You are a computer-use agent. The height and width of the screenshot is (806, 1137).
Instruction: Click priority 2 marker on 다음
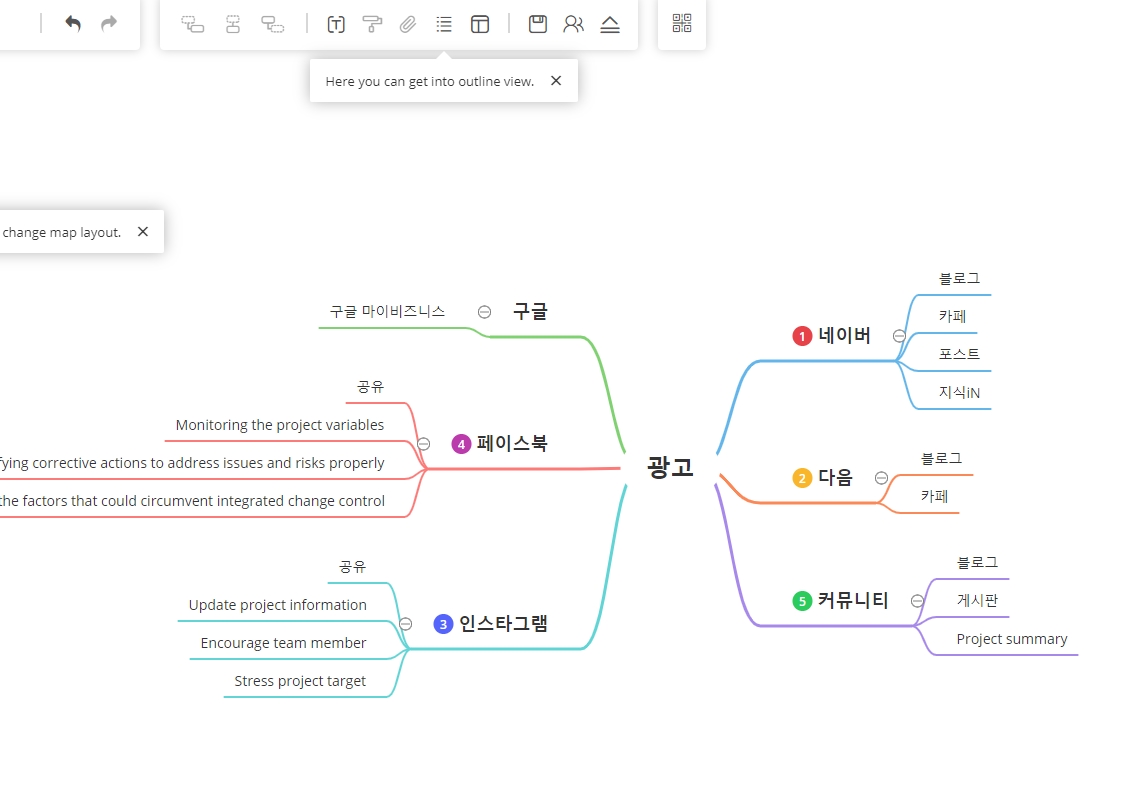click(802, 478)
